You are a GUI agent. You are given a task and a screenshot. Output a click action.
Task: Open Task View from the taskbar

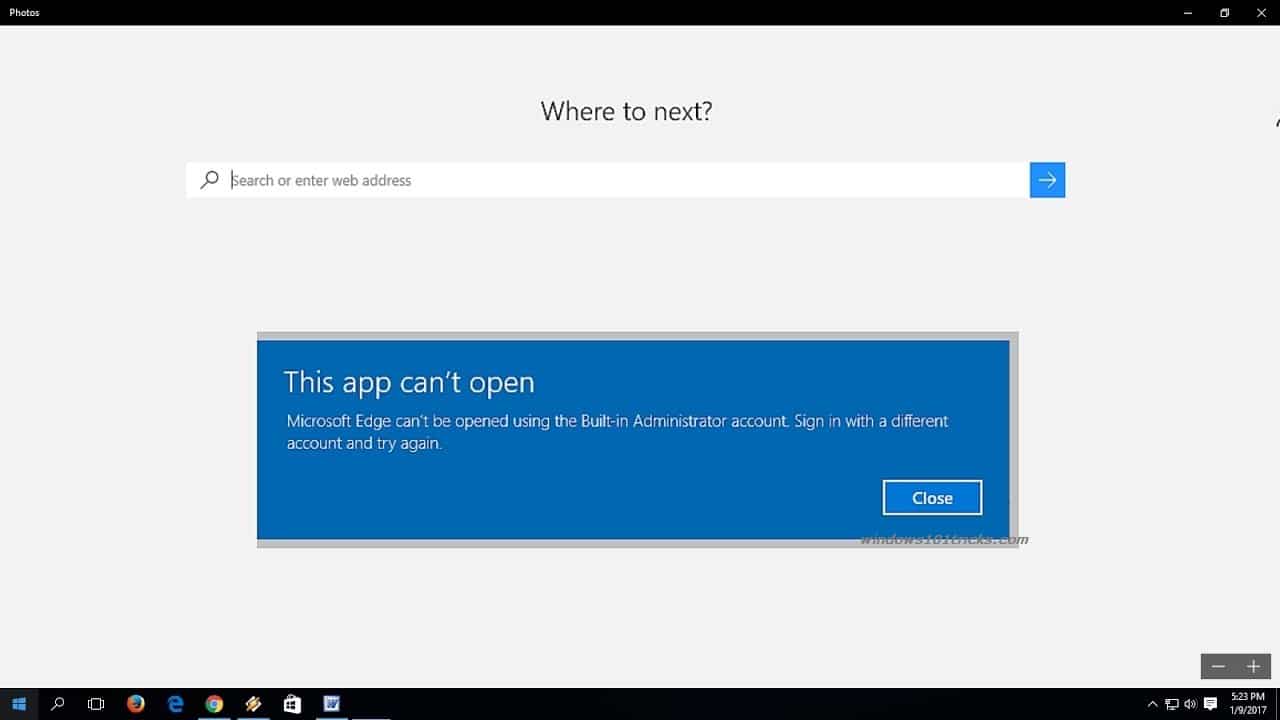tap(95, 703)
